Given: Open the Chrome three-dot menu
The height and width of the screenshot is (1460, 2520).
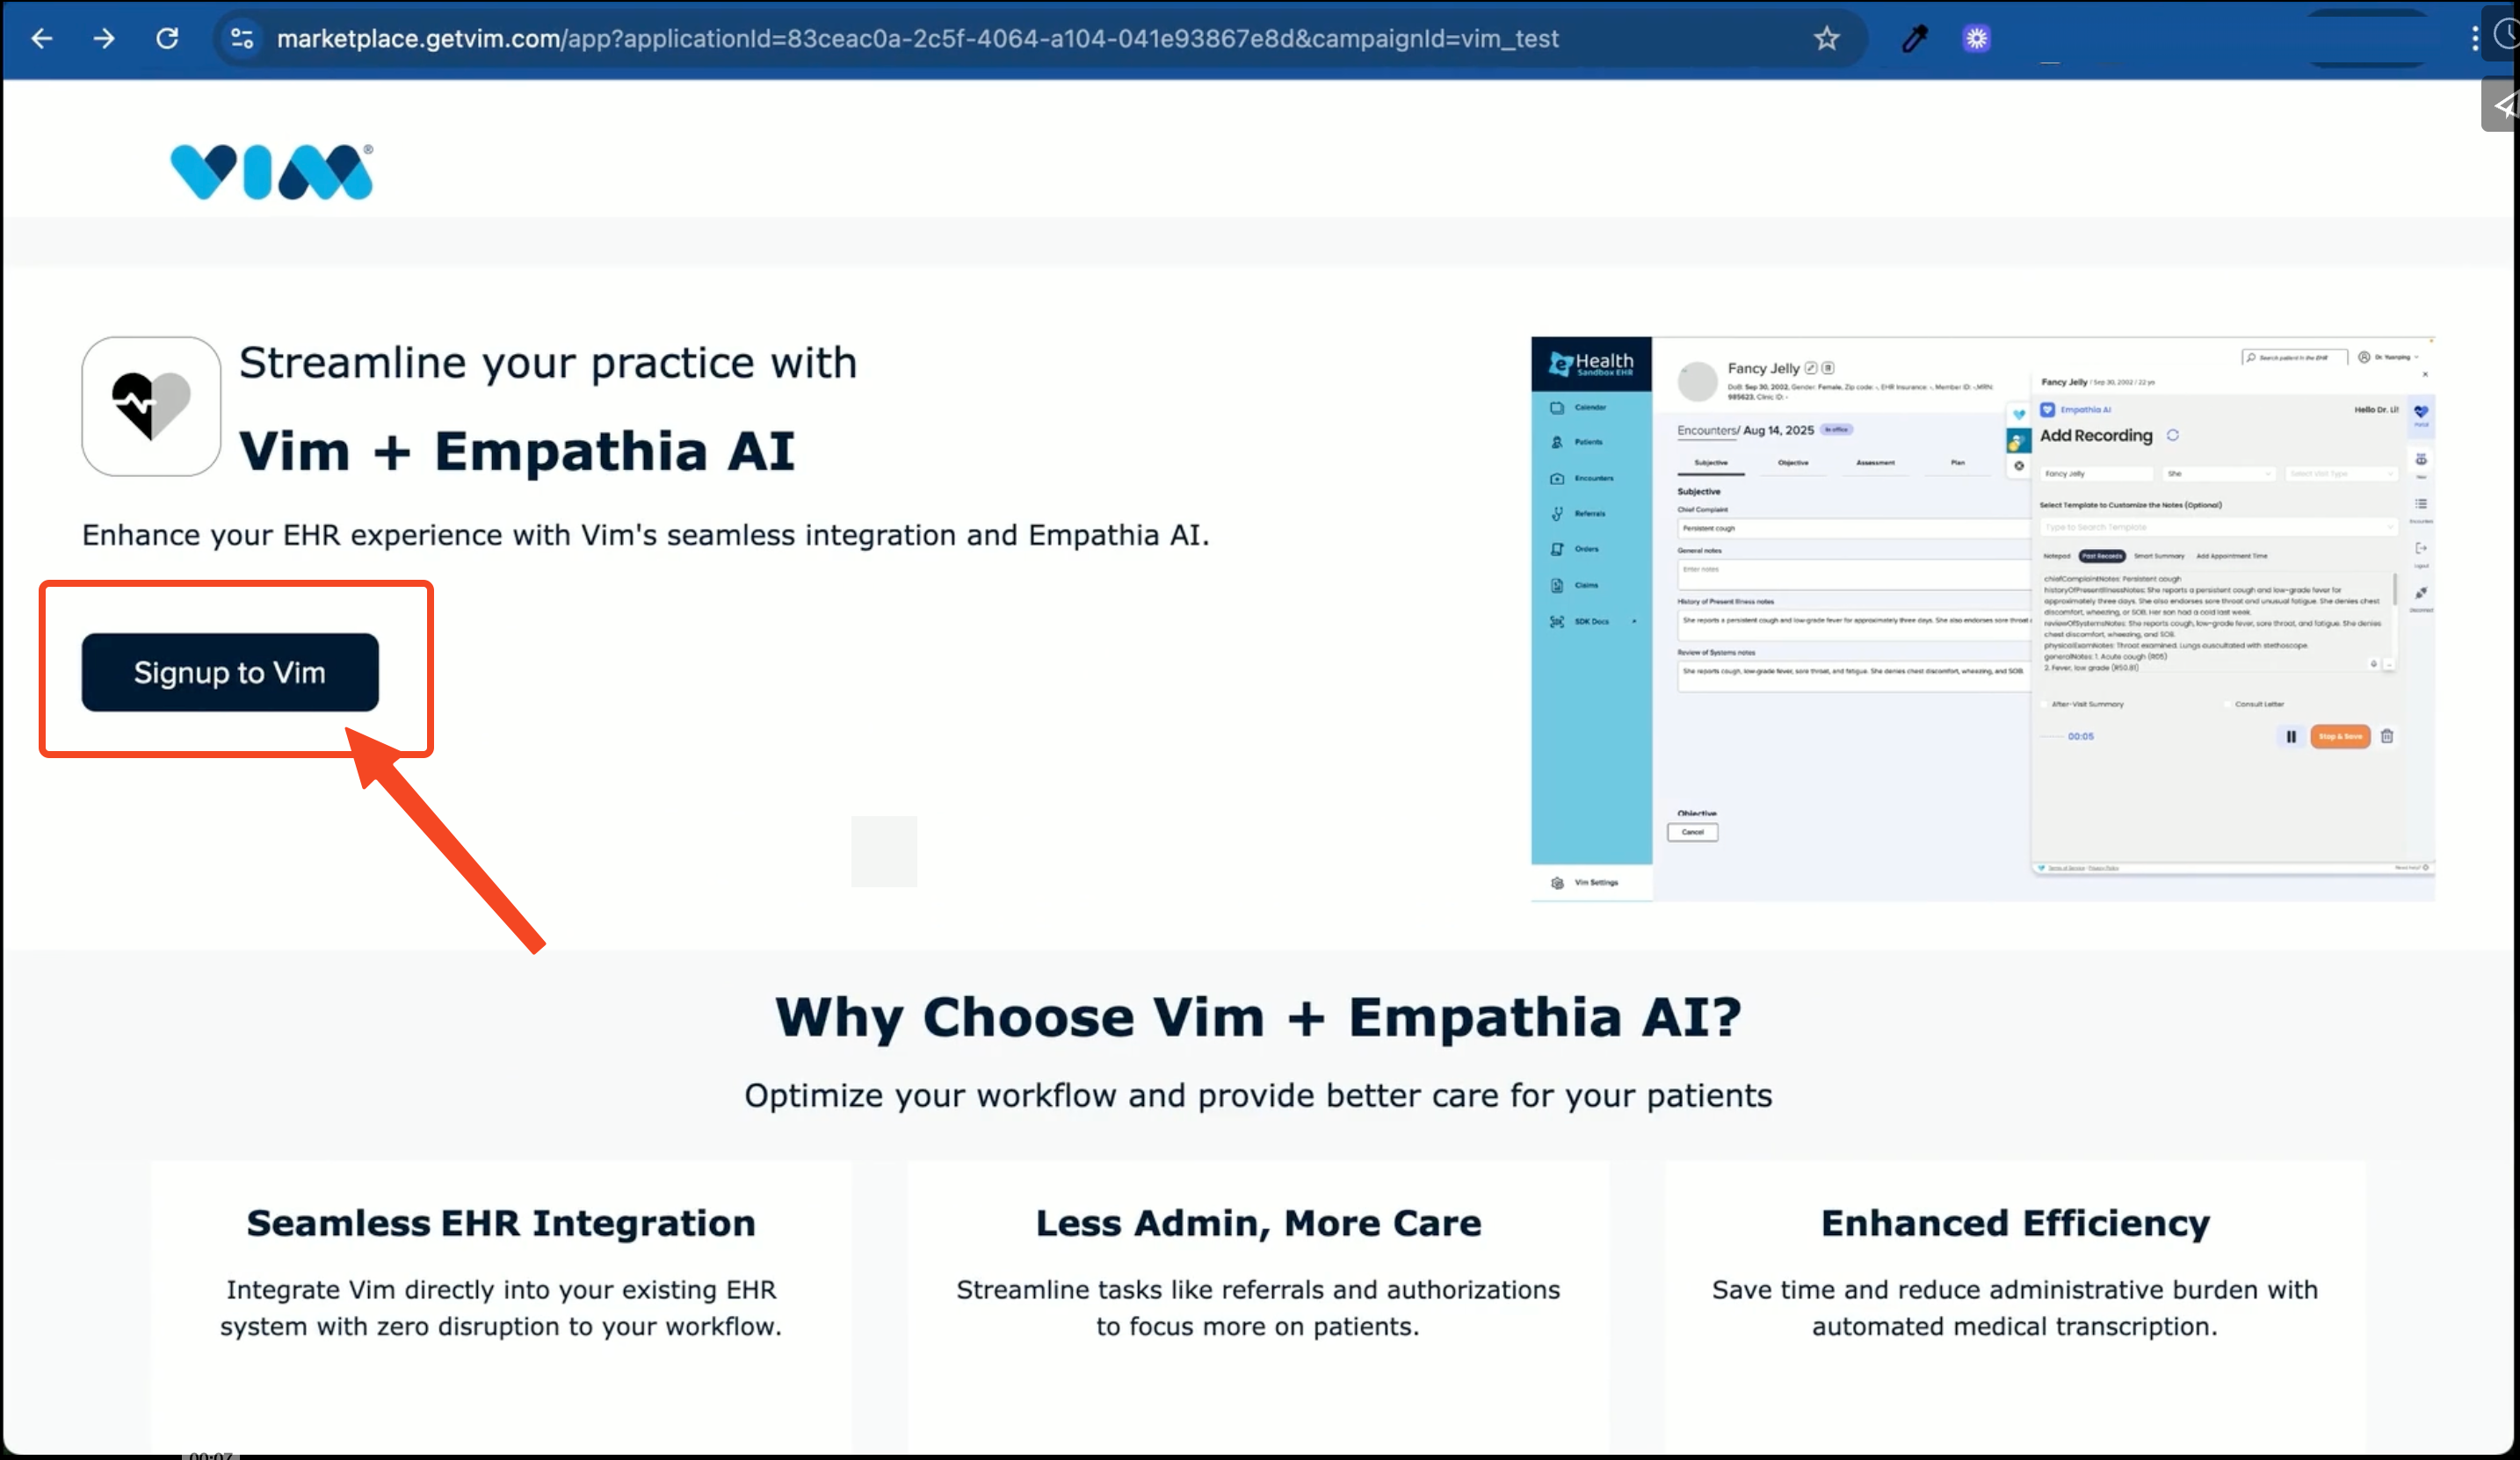Looking at the screenshot, I should coord(2474,38).
